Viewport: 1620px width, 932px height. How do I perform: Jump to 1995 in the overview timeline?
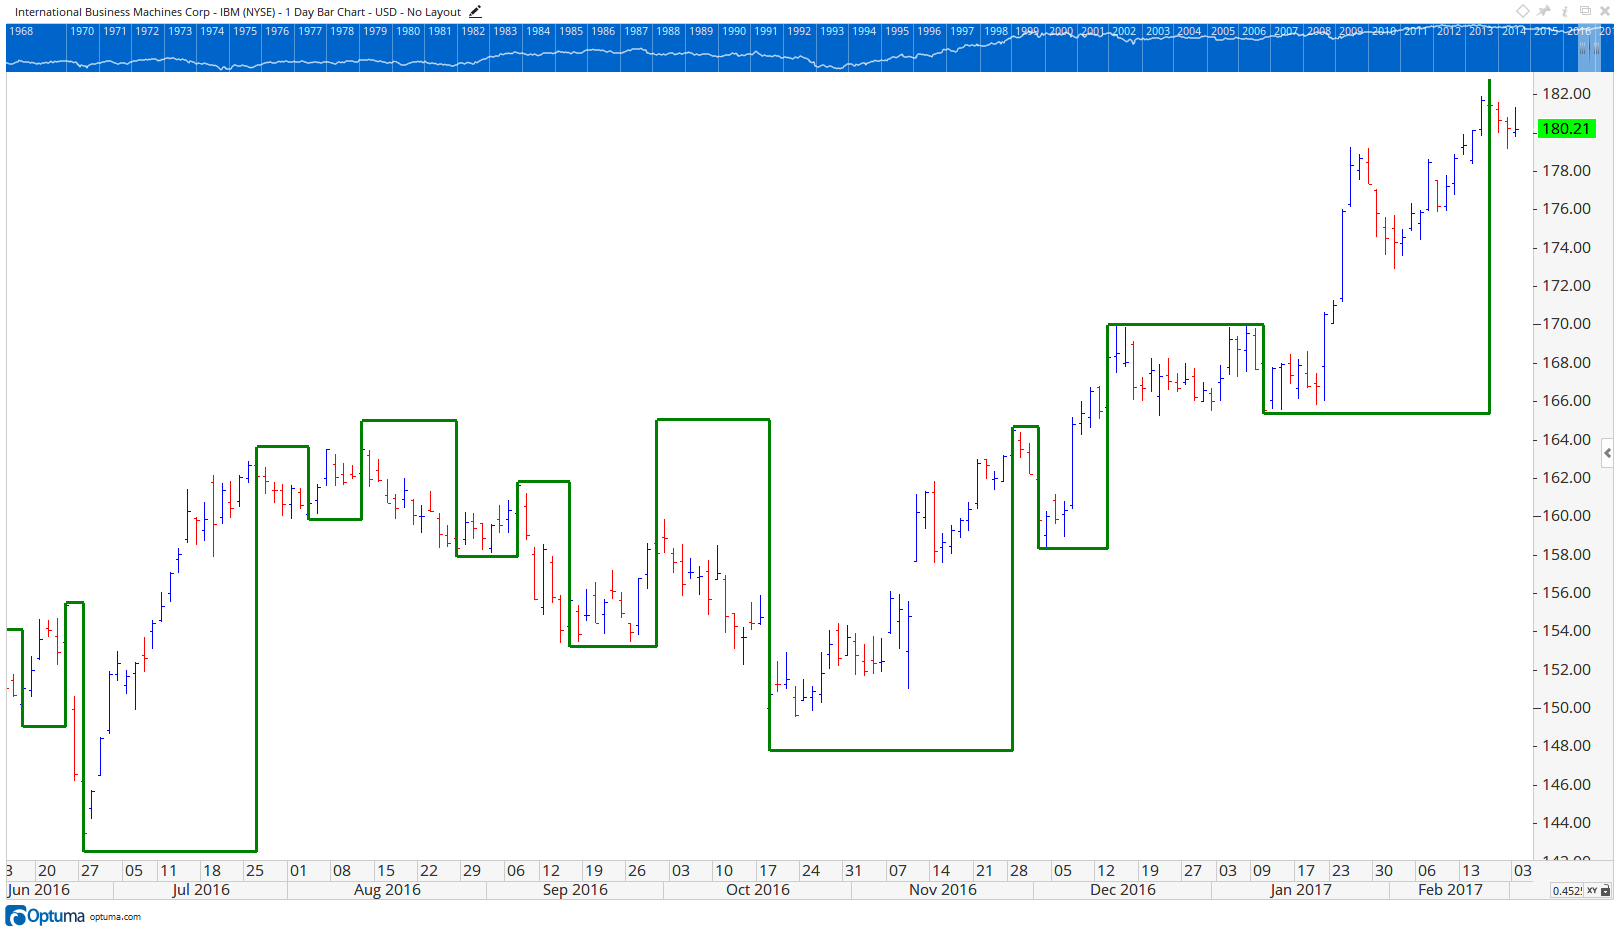(897, 31)
